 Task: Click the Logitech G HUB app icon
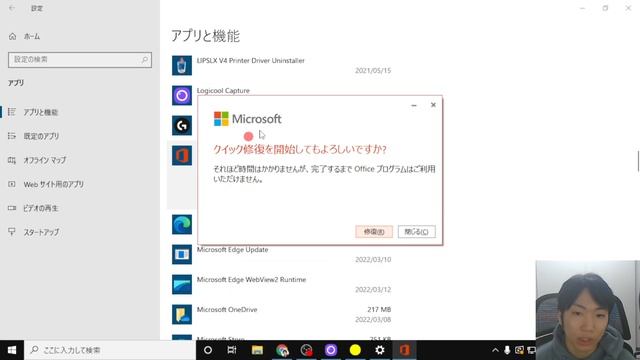coord(182,125)
